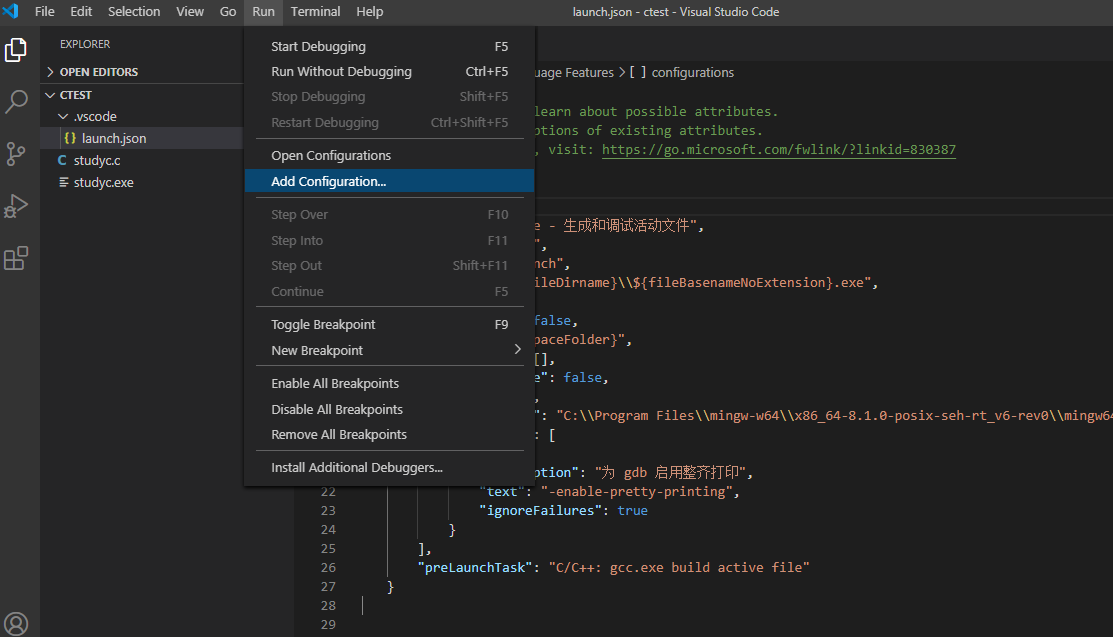Click the file icon beside studyc.exe
The height and width of the screenshot is (637, 1113).
tap(63, 183)
